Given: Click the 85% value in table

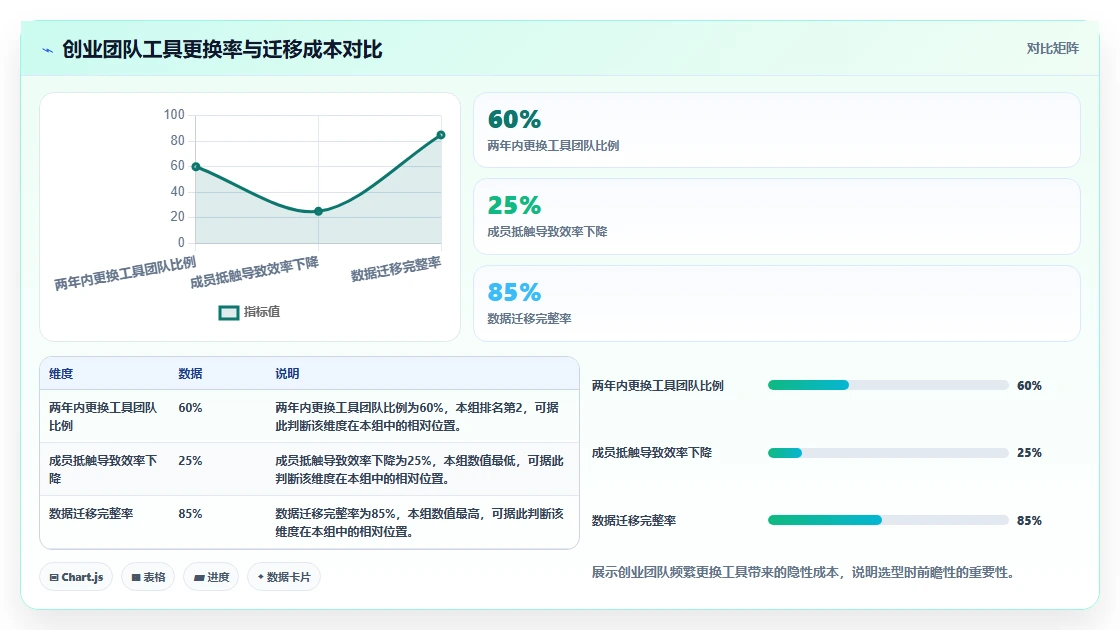Looking at the screenshot, I should point(190,514).
